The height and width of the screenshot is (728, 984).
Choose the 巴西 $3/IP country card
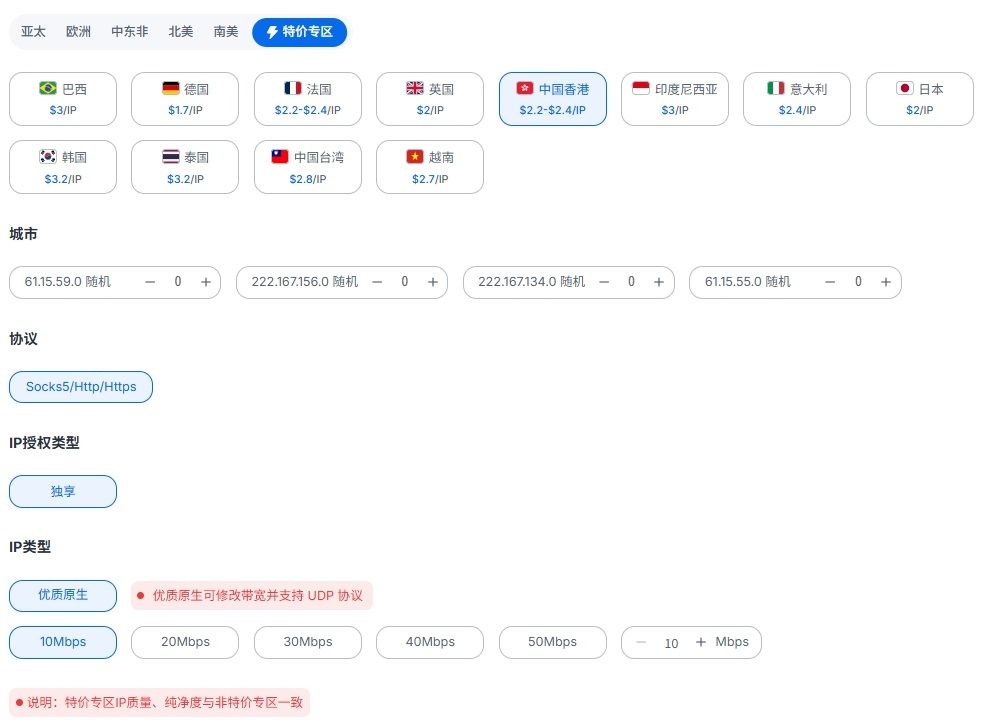click(x=63, y=99)
